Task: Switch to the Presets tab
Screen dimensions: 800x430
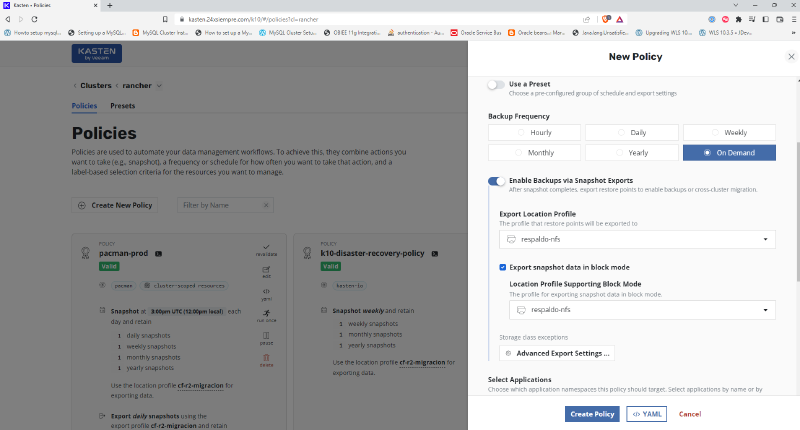Action: [x=122, y=106]
